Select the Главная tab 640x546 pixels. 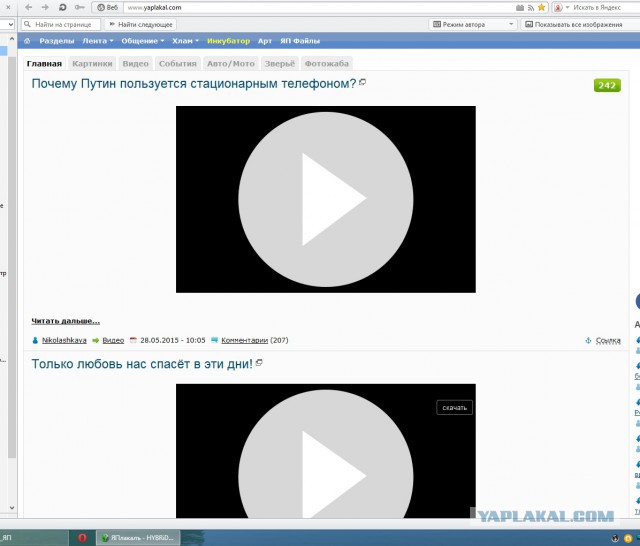click(x=44, y=63)
